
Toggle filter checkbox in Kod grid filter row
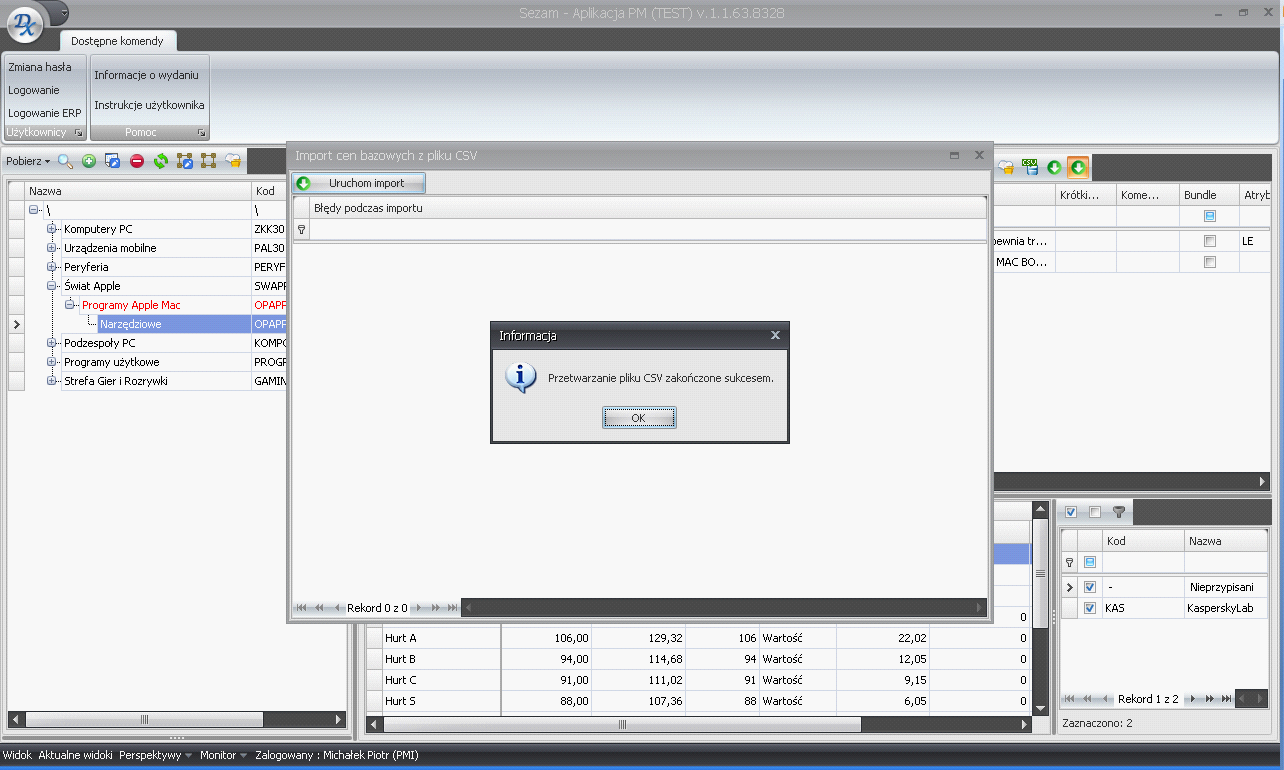(1090, 562)
